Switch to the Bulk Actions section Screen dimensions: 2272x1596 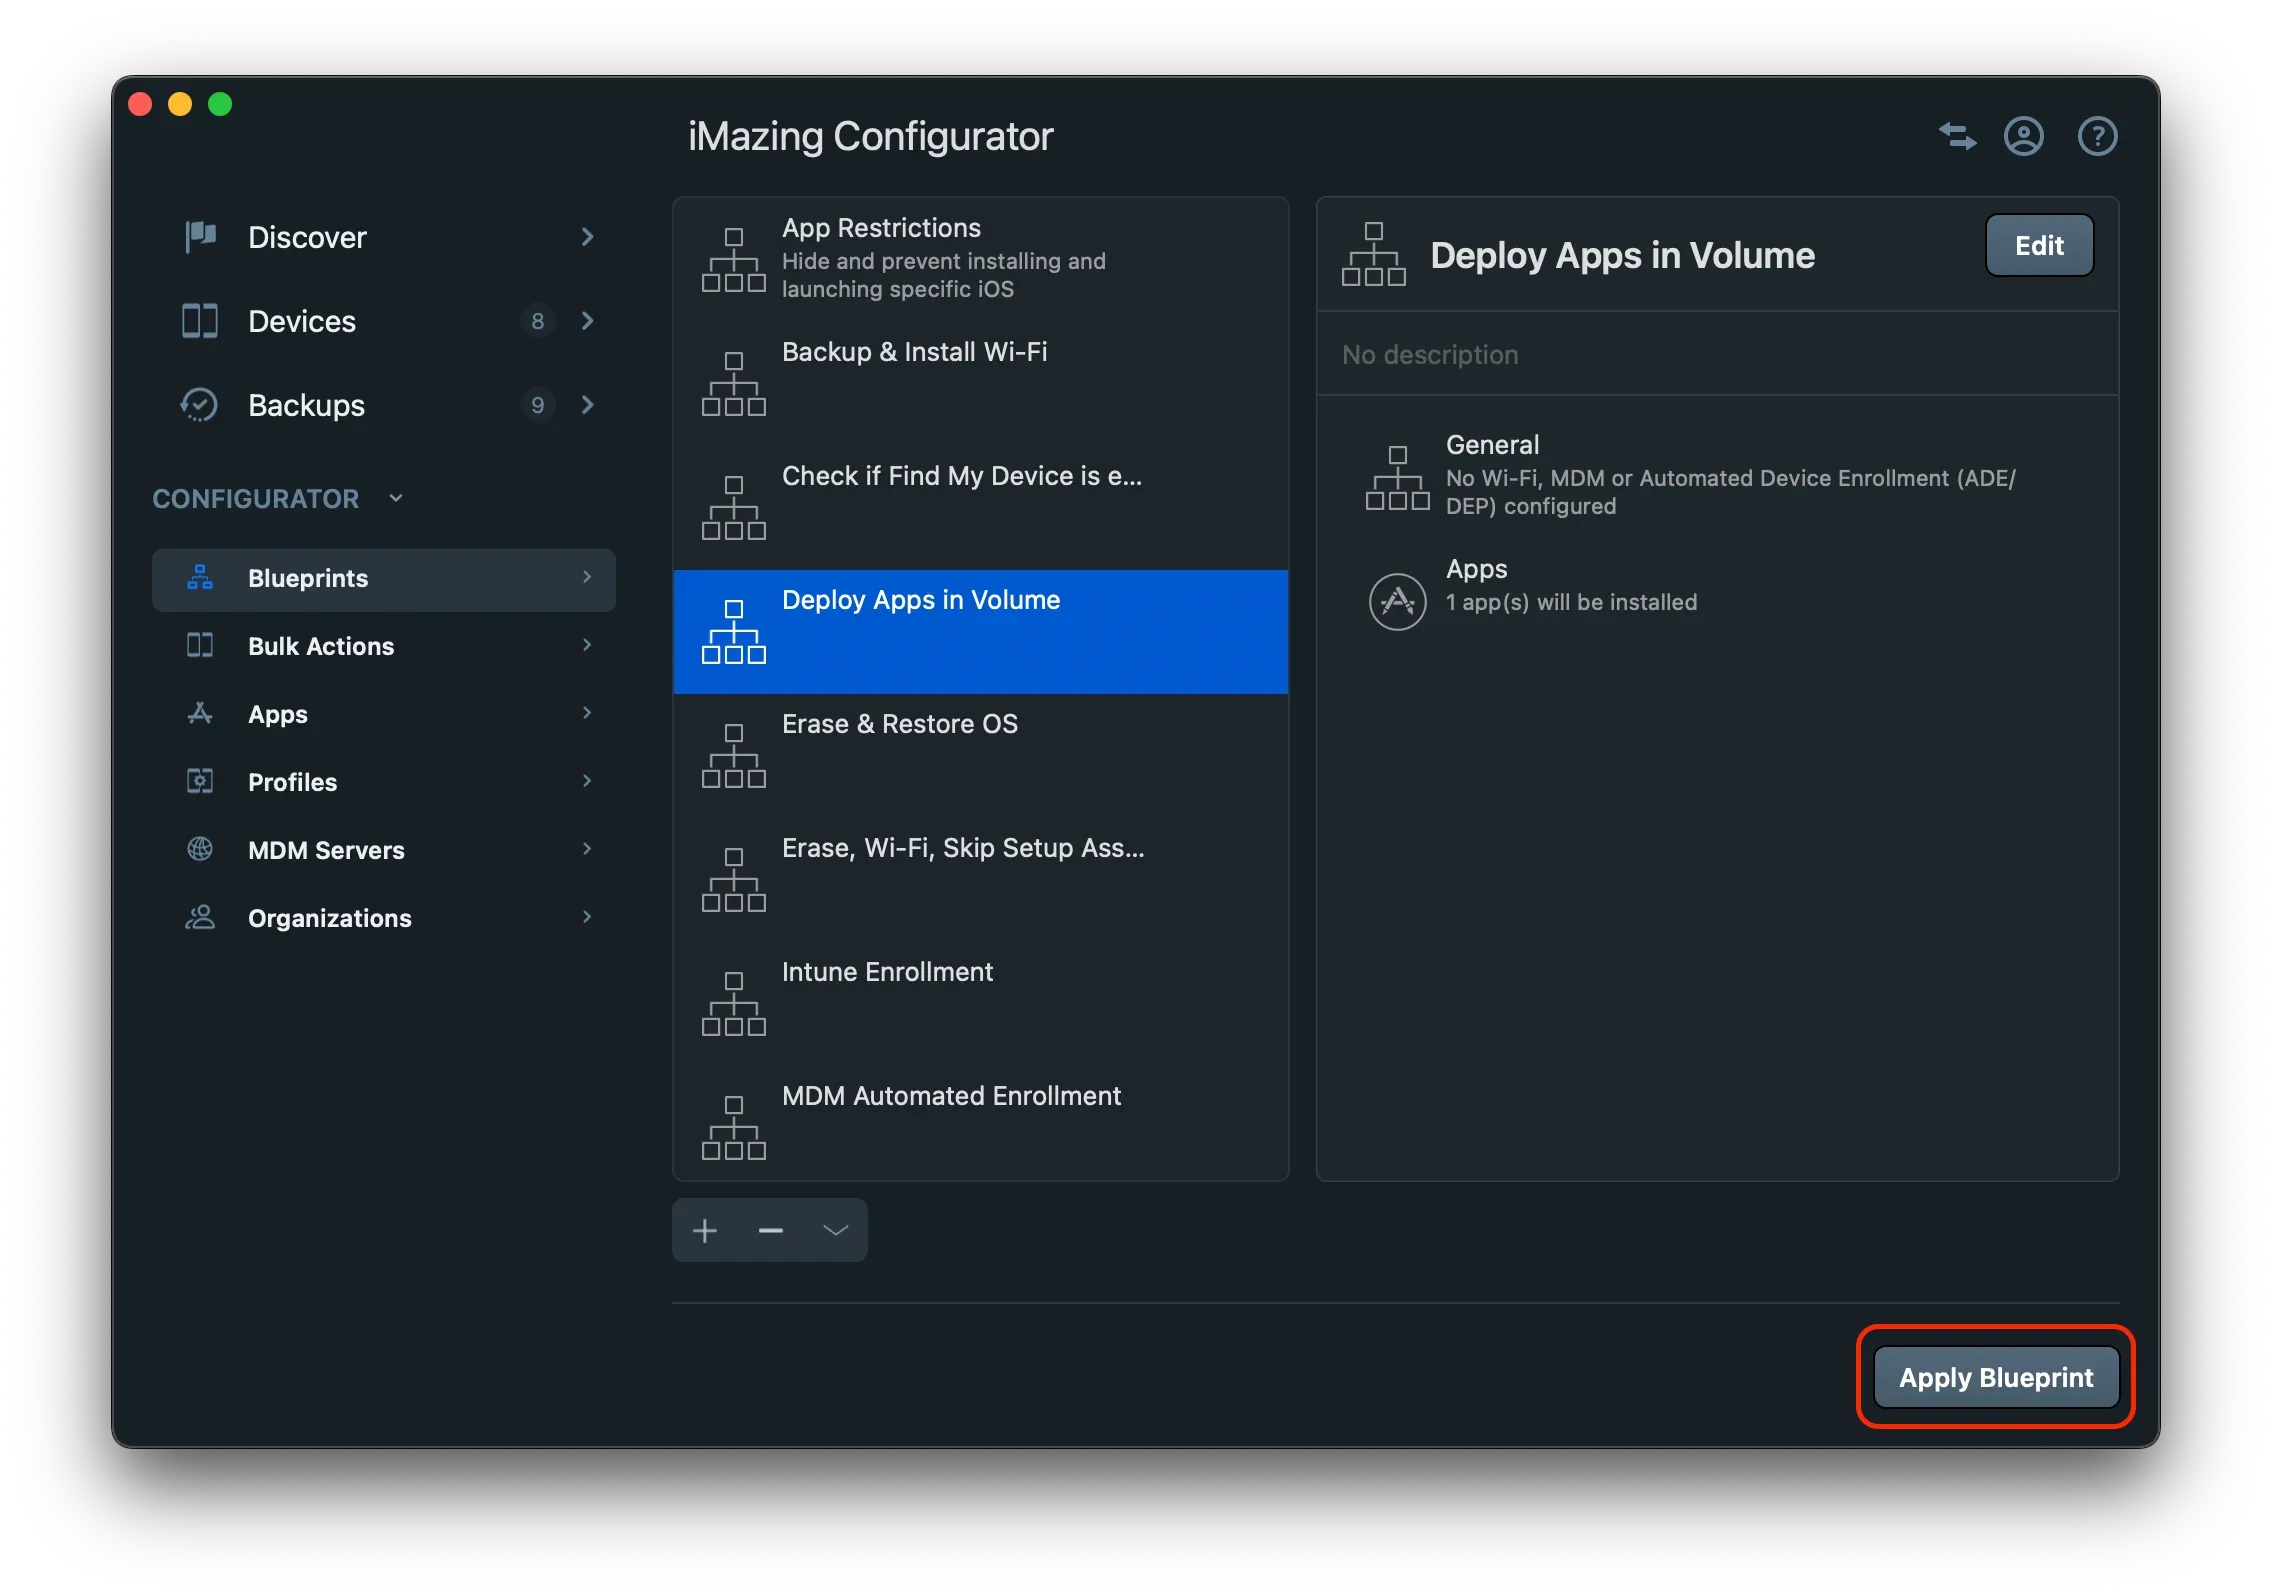(320, 646)
